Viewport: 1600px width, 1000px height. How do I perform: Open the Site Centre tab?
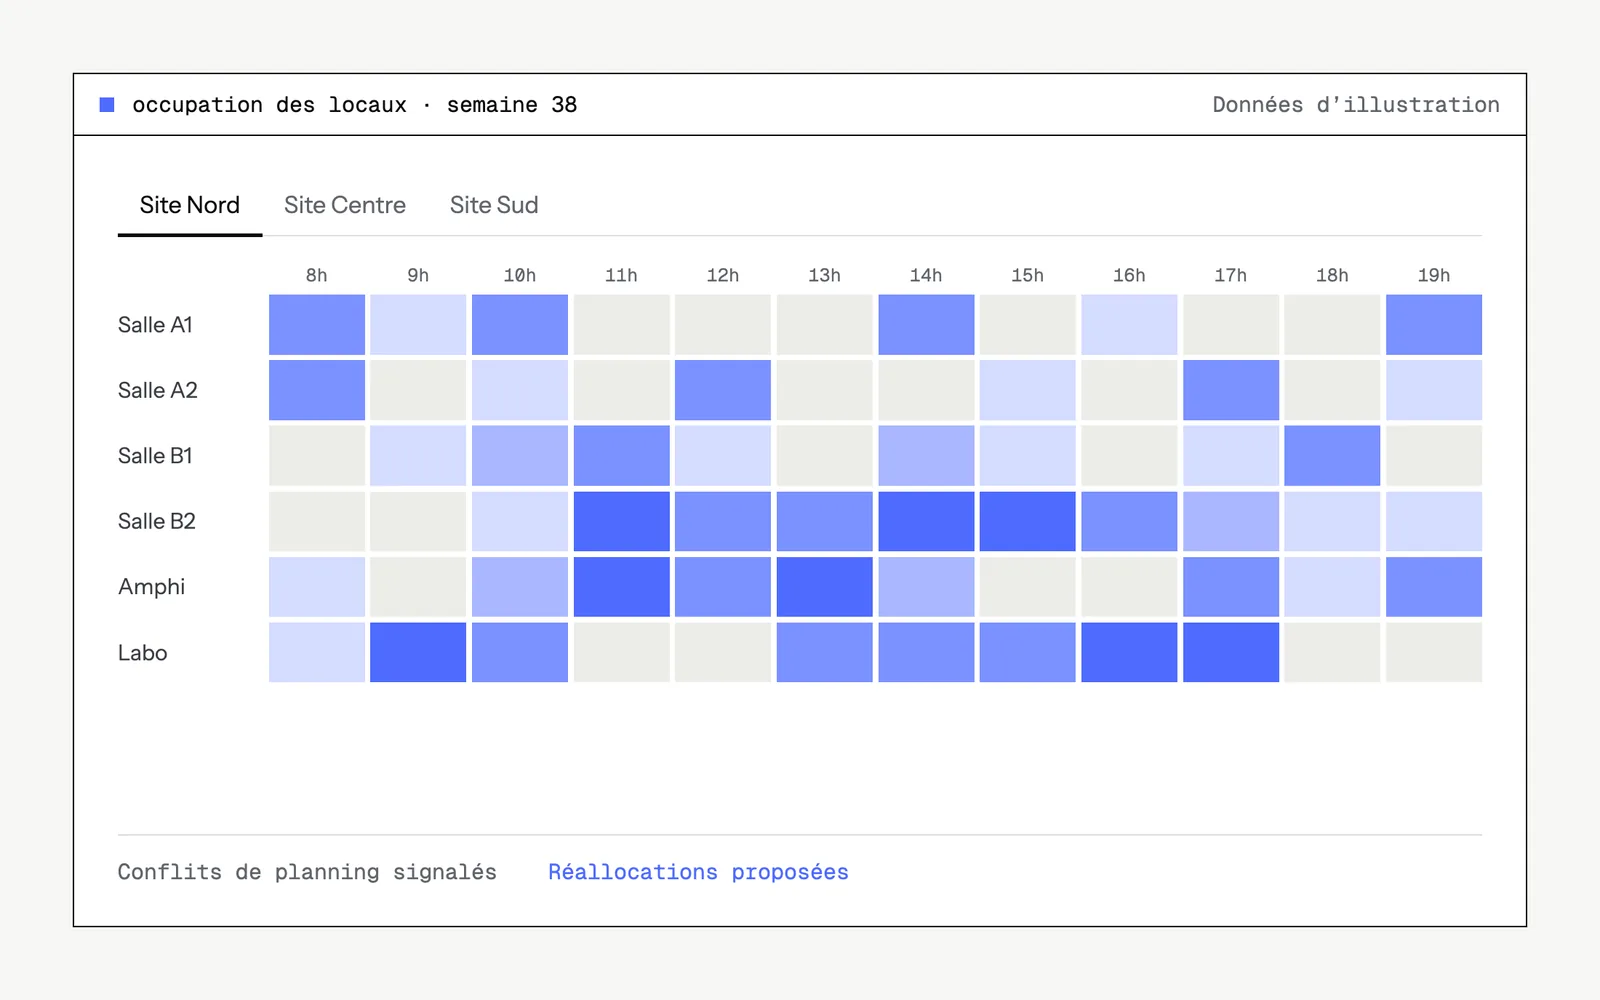tap(345, 205)
